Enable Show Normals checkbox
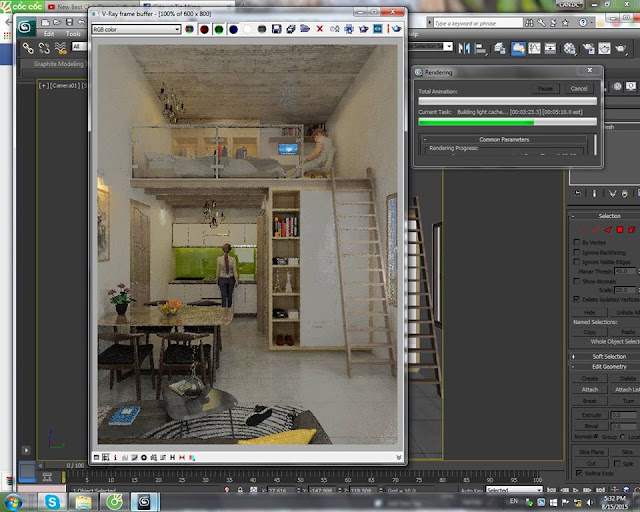This screenshot has height=512, width=640. (577, 281)
